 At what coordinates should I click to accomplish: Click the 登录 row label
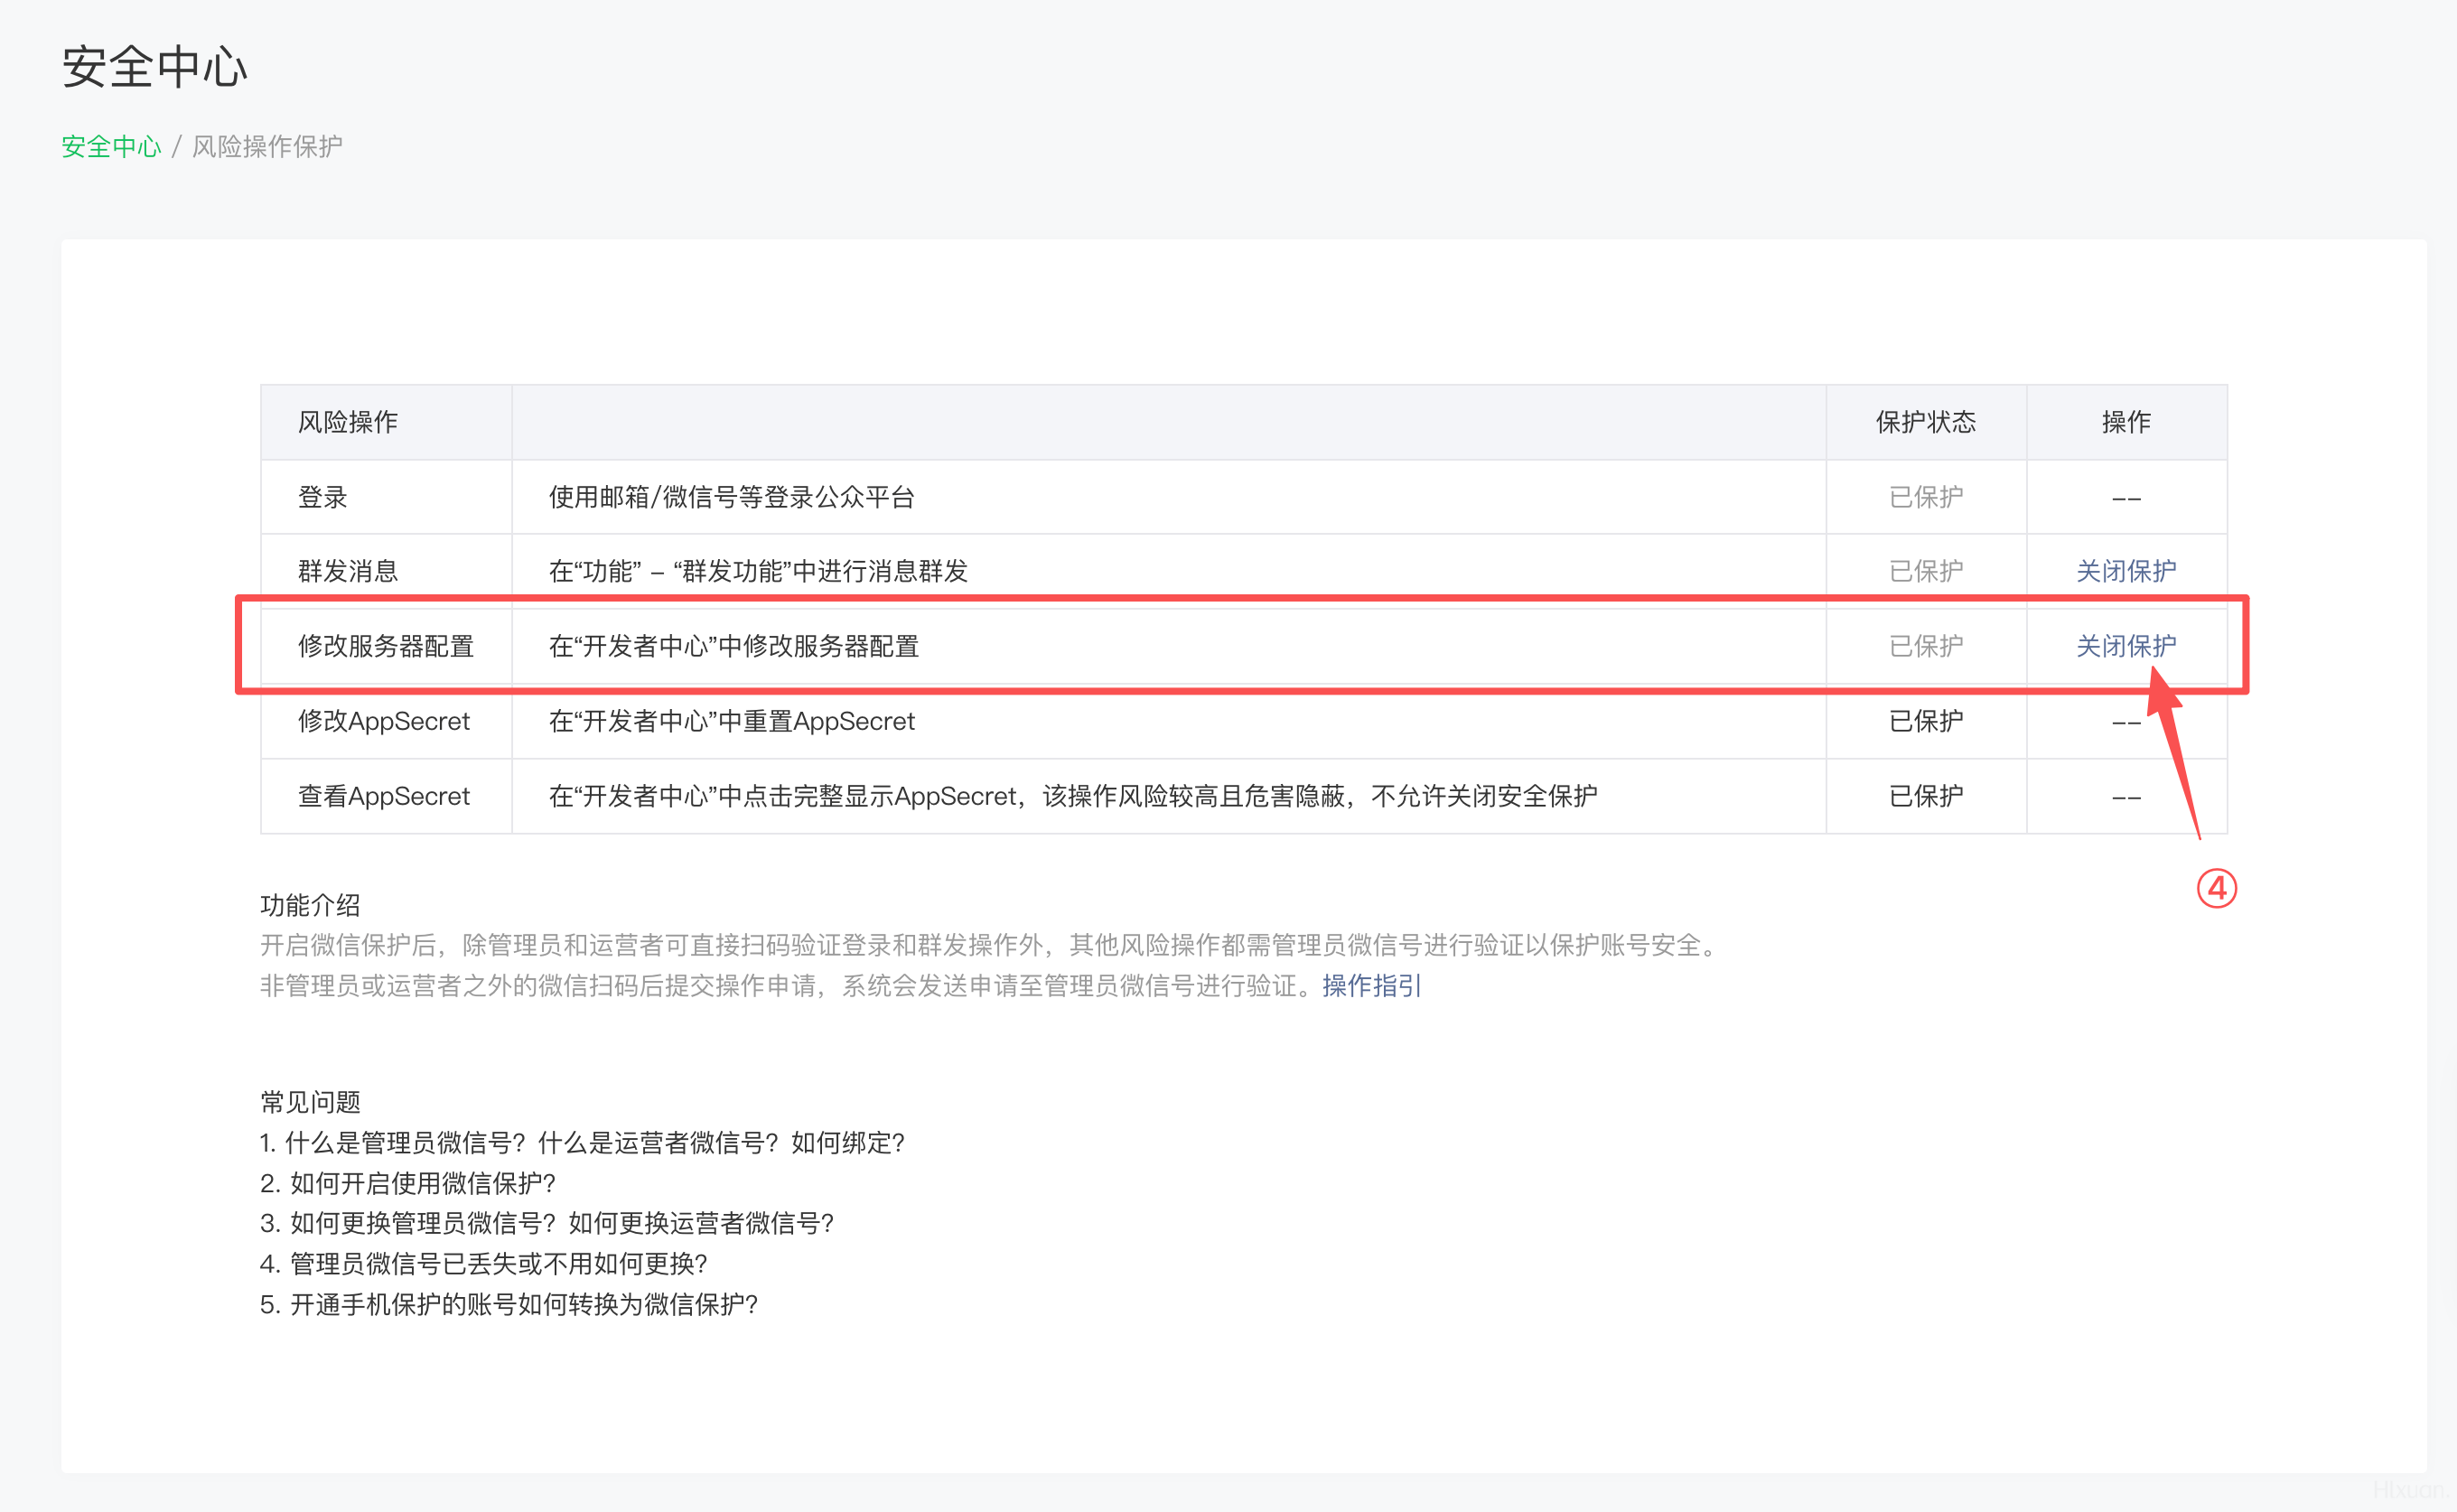pos(322,497)
